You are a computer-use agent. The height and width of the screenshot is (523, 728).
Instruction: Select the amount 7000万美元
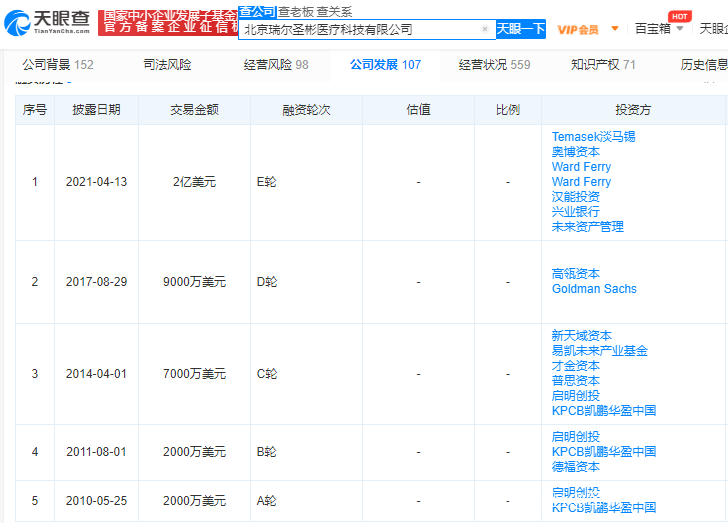pyautogui.click(x=195, y=374)
